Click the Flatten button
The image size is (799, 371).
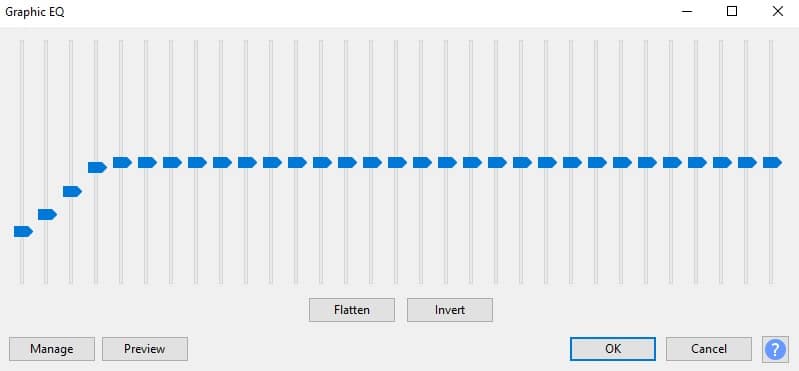(352, 310)
